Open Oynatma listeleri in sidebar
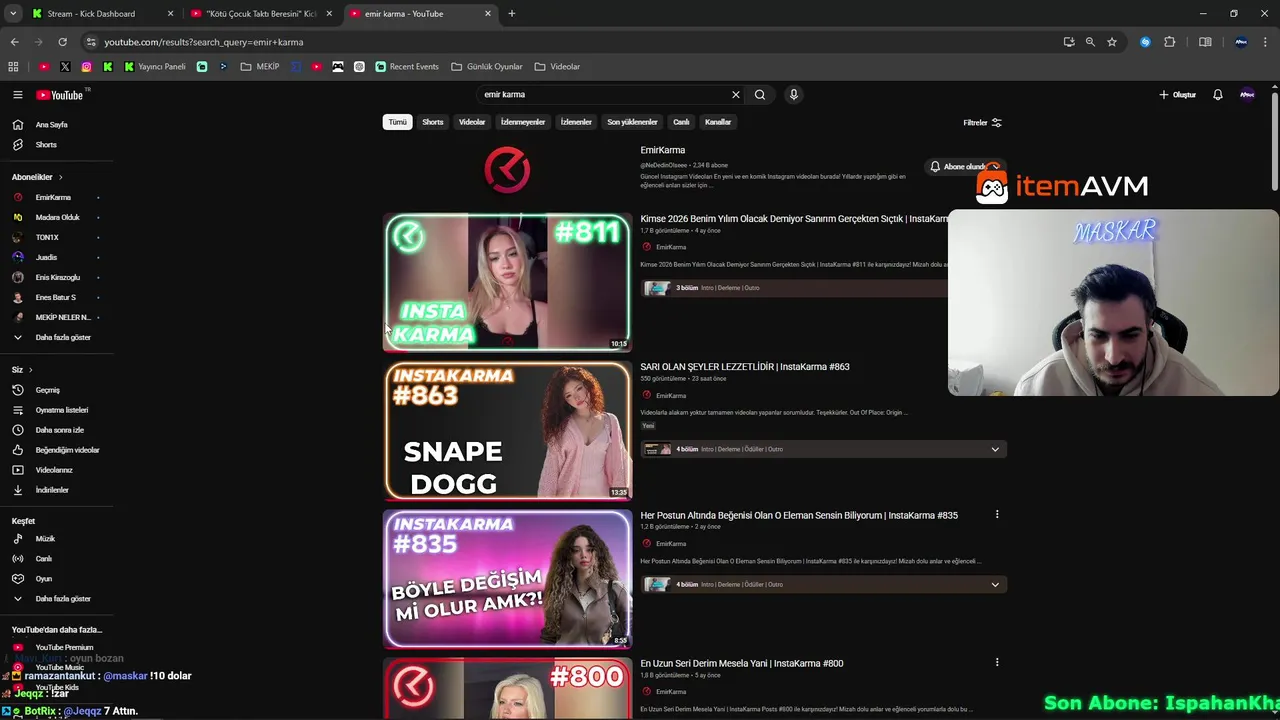 [61, 410]
